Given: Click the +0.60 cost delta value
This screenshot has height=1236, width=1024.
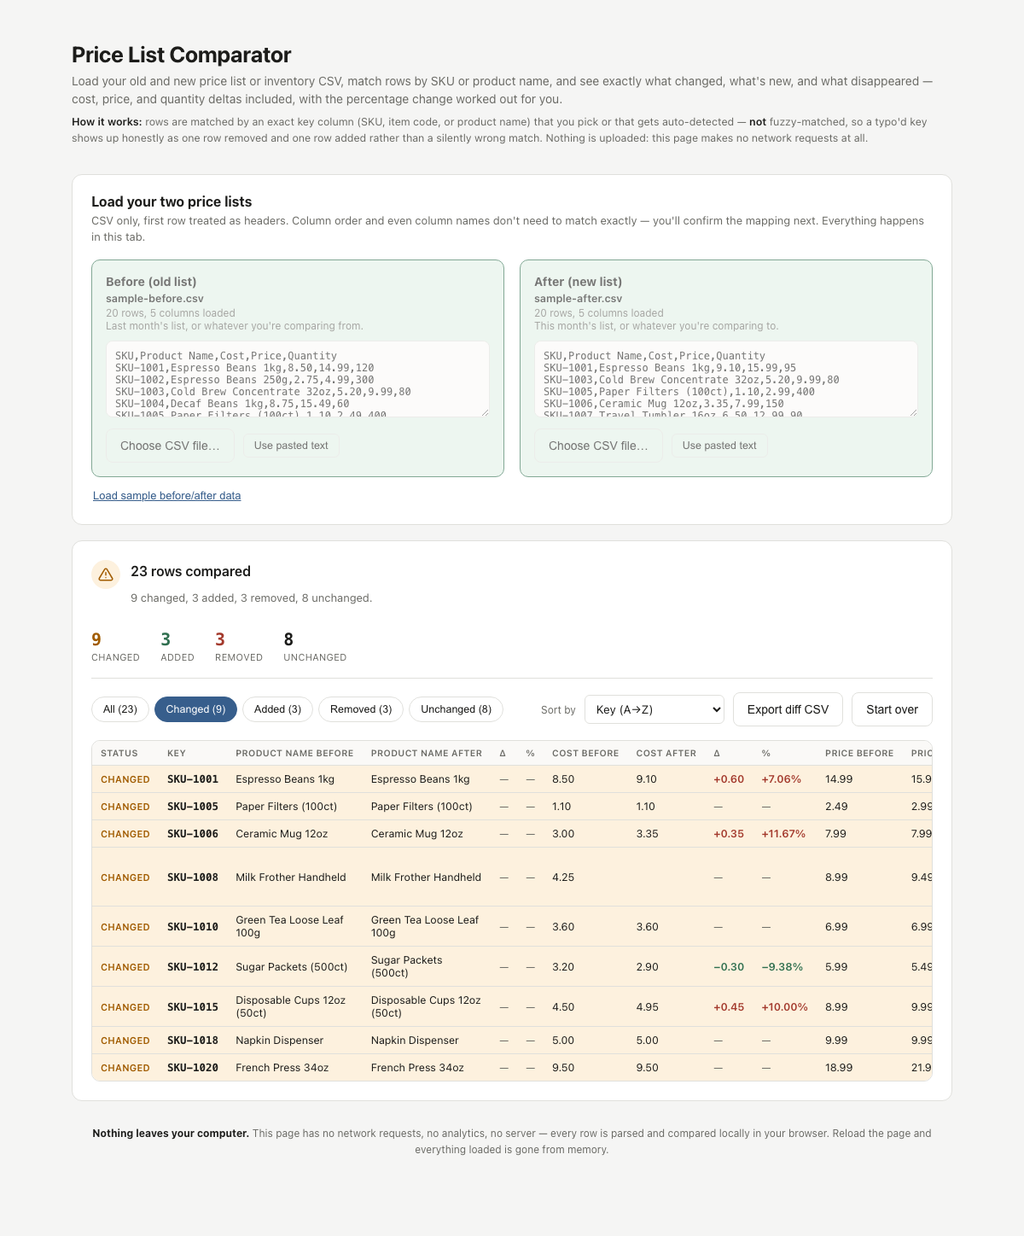Looking at the screenshot, I should 728,779.
